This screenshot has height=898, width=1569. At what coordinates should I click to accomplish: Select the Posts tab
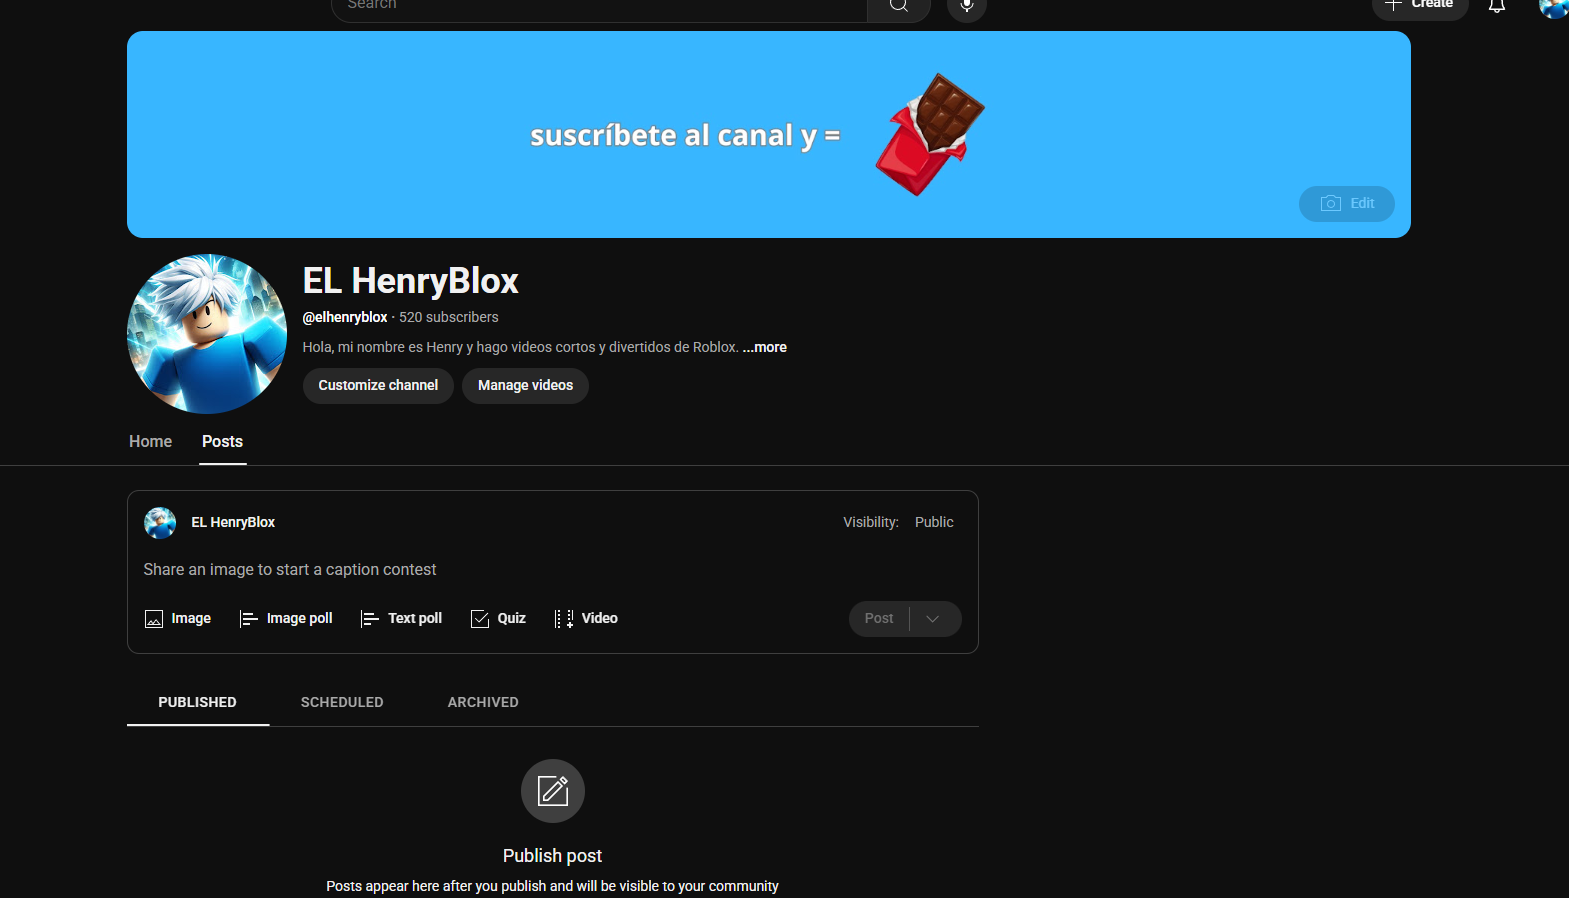point(223,442)
